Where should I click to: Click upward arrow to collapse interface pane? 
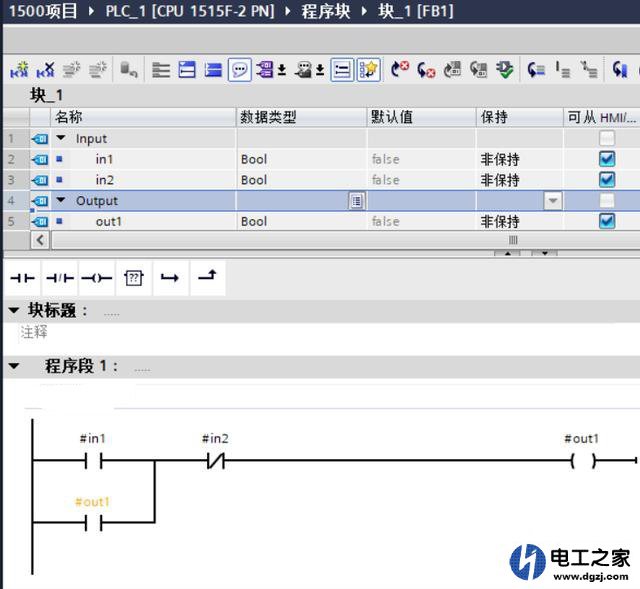pyautogui.click(x=507, y=253)
